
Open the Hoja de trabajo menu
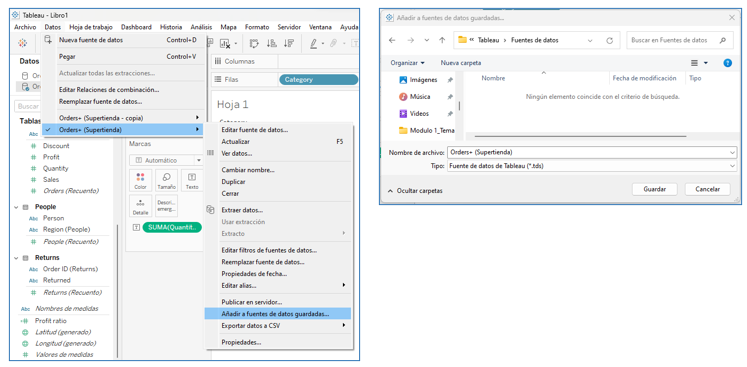tap(91, 27)
